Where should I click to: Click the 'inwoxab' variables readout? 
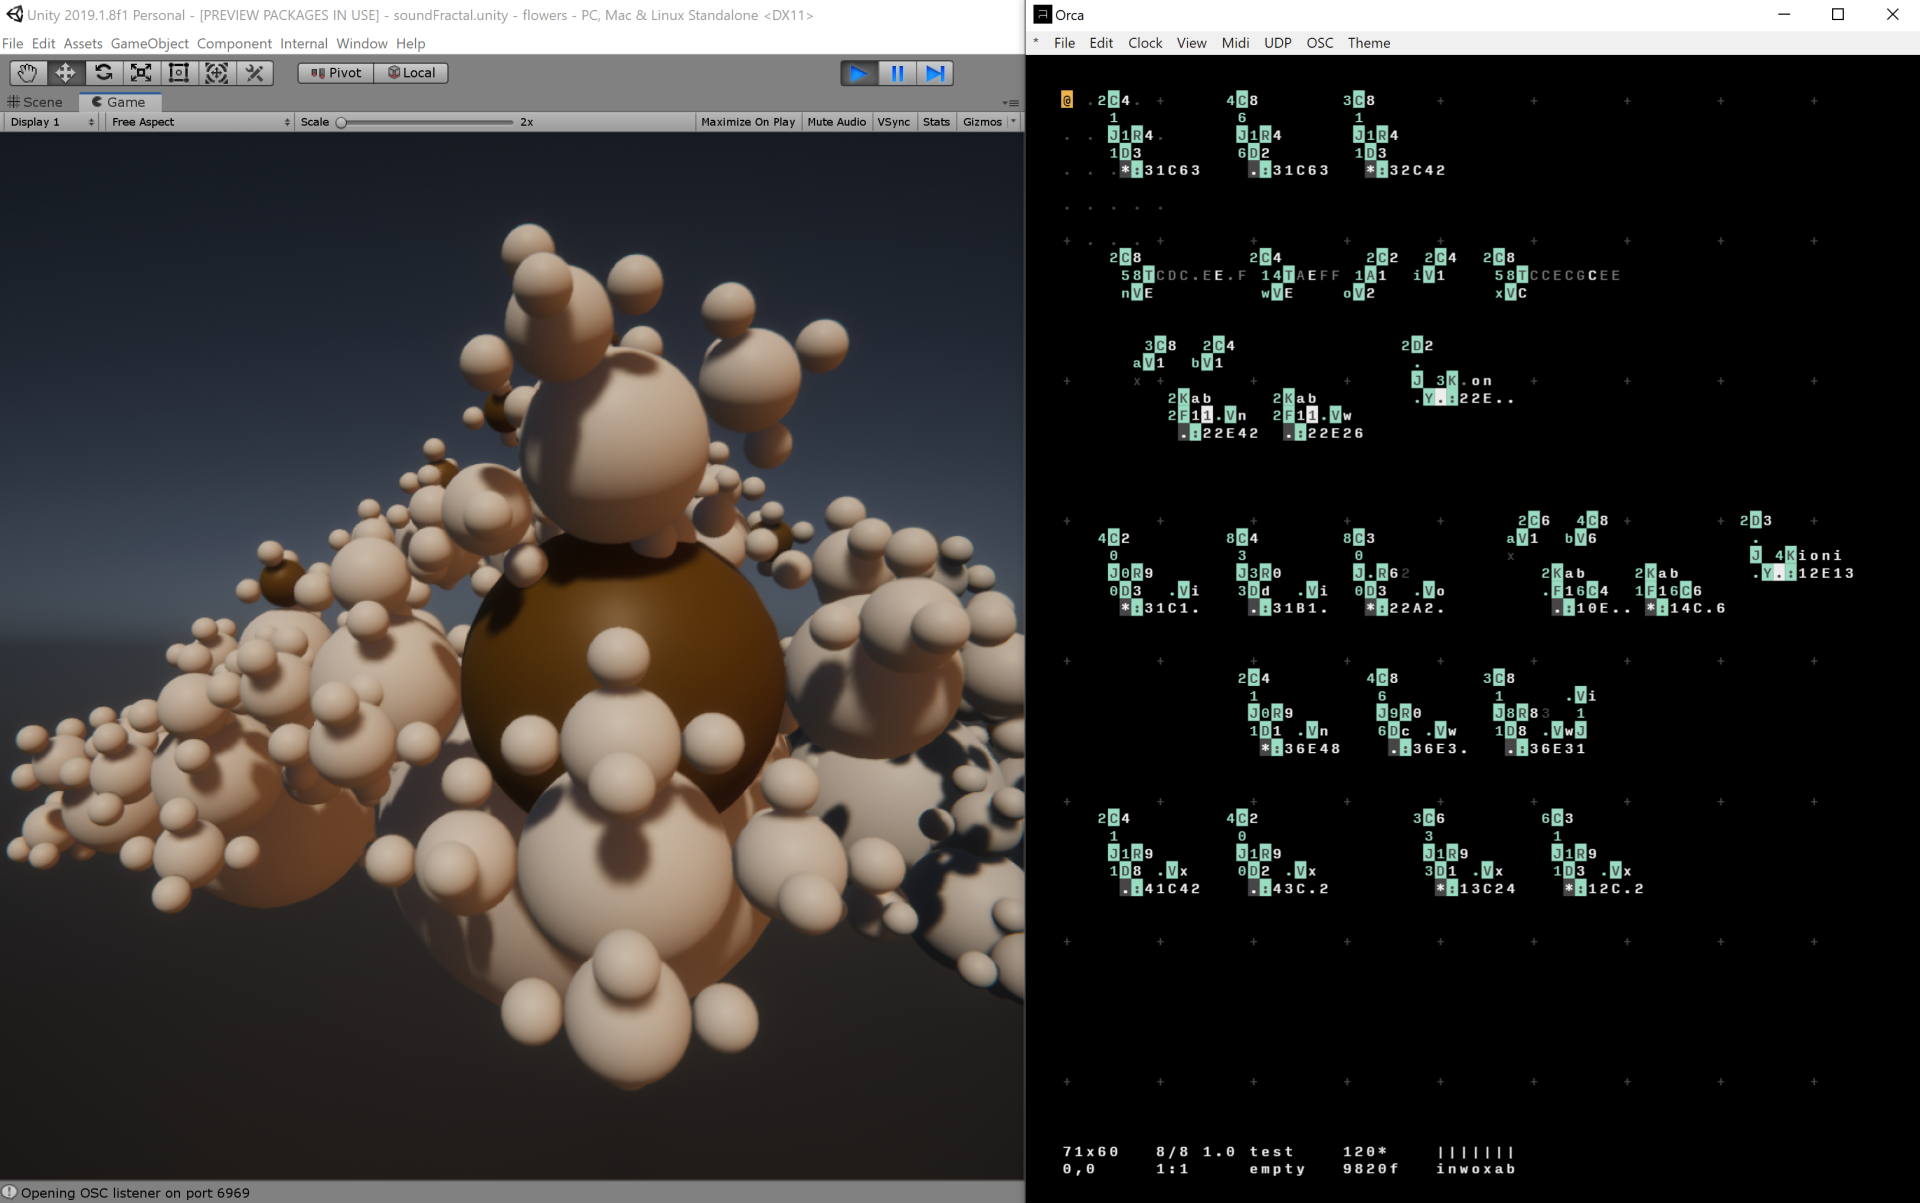click(1476, 1169)
